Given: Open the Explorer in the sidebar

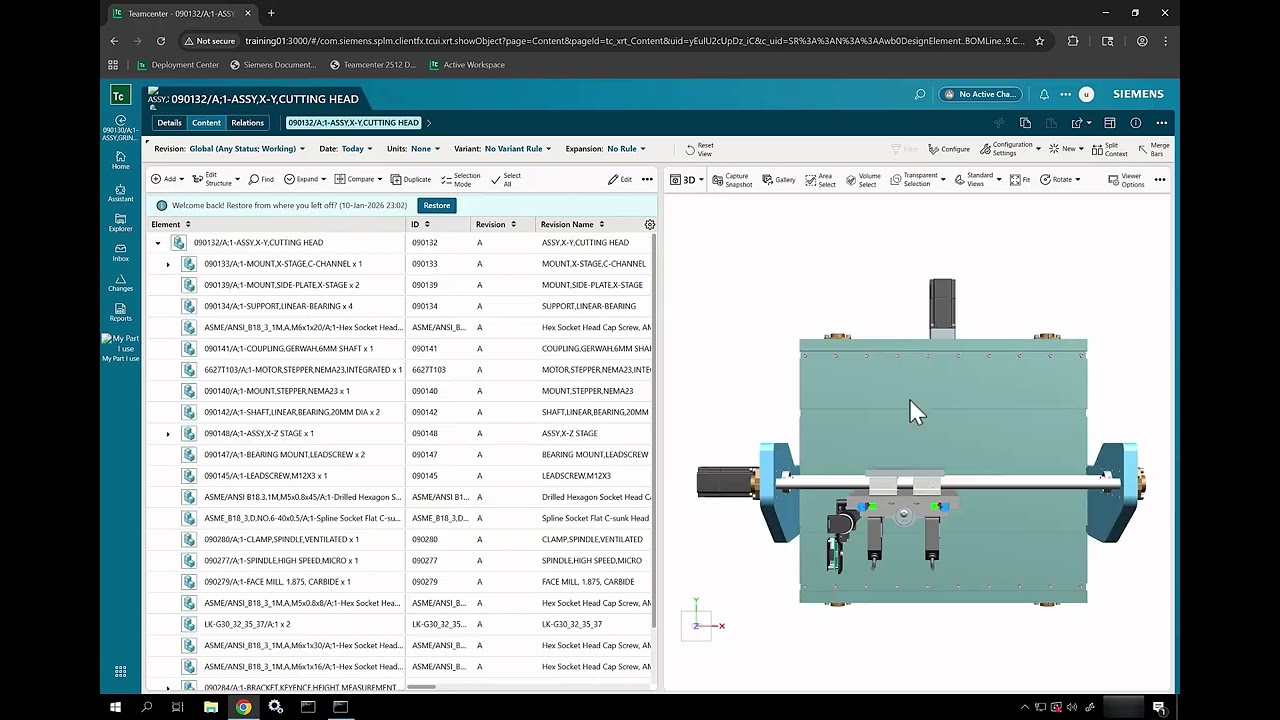Looking at the screenshot, I should [120, 222].
